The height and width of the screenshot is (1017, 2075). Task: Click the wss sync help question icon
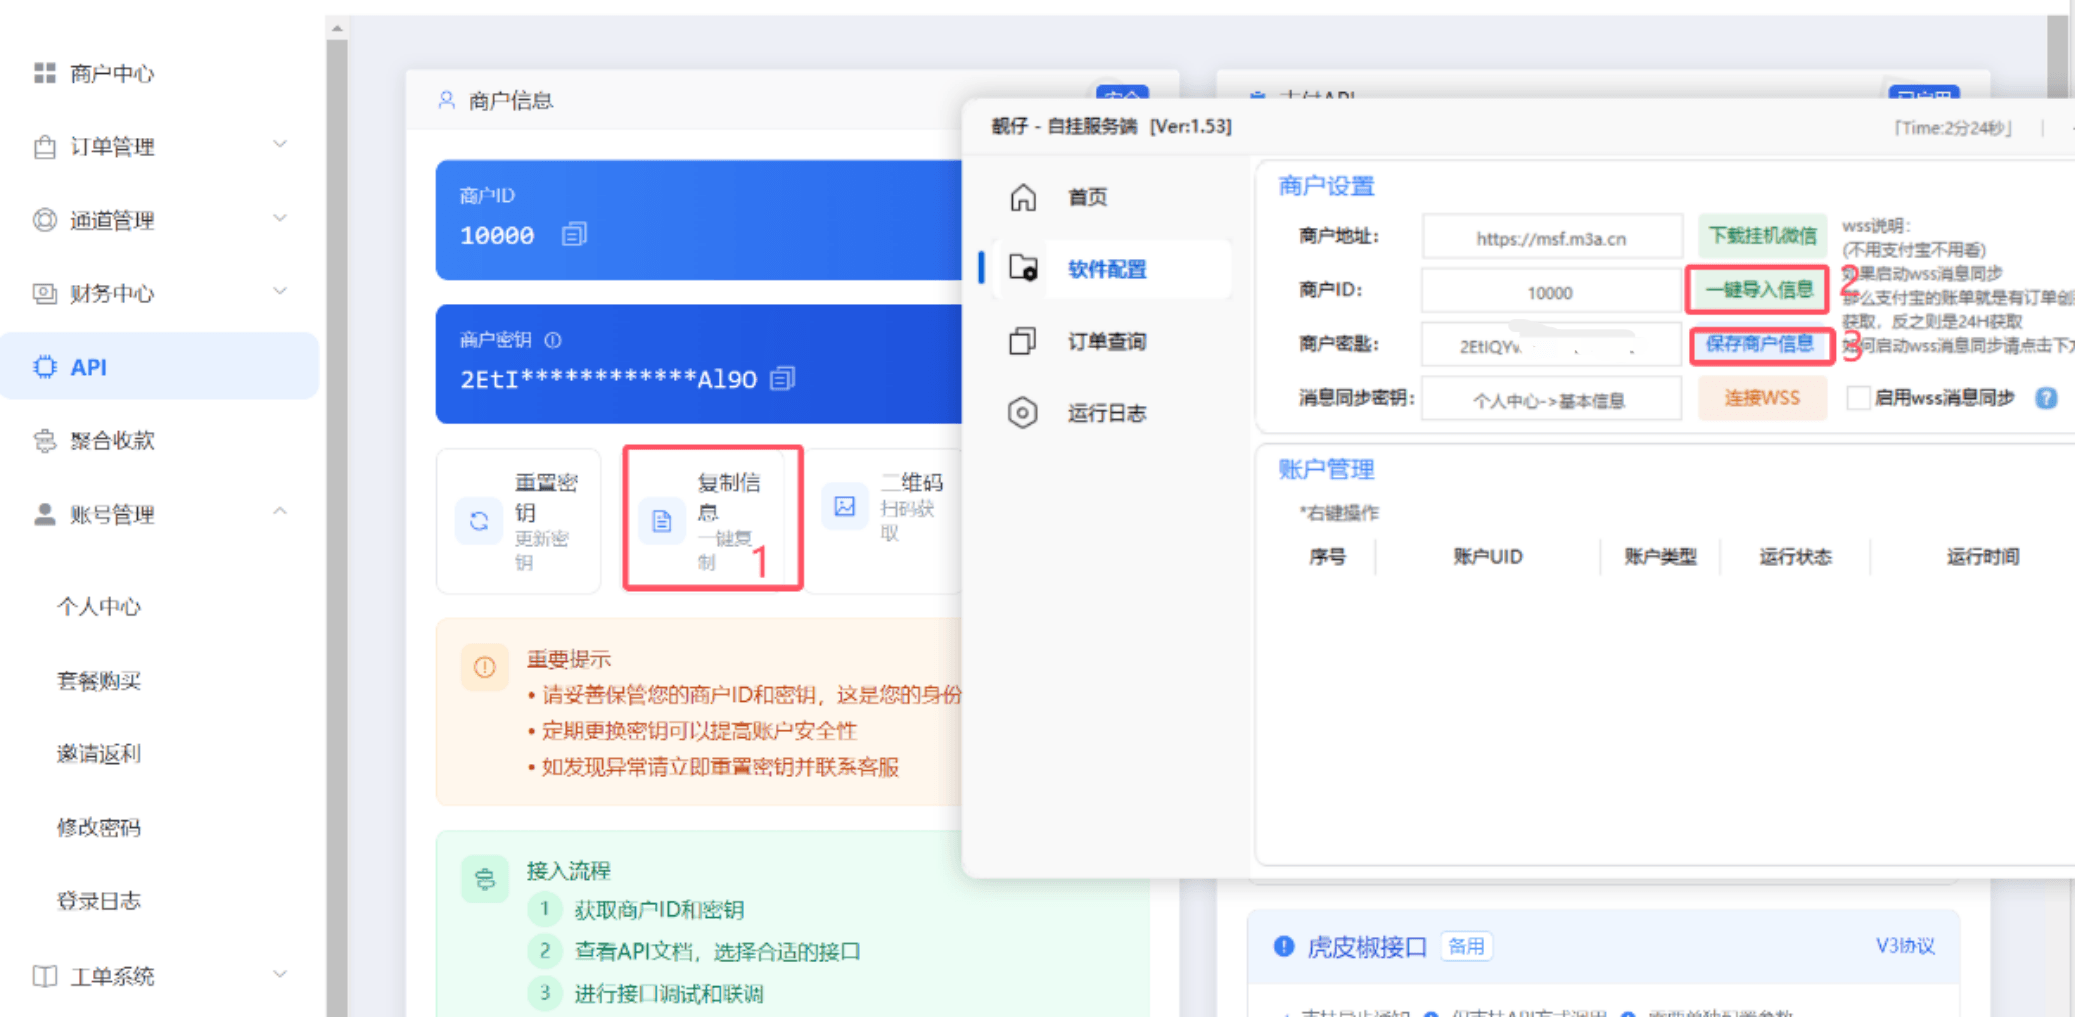2046,398
